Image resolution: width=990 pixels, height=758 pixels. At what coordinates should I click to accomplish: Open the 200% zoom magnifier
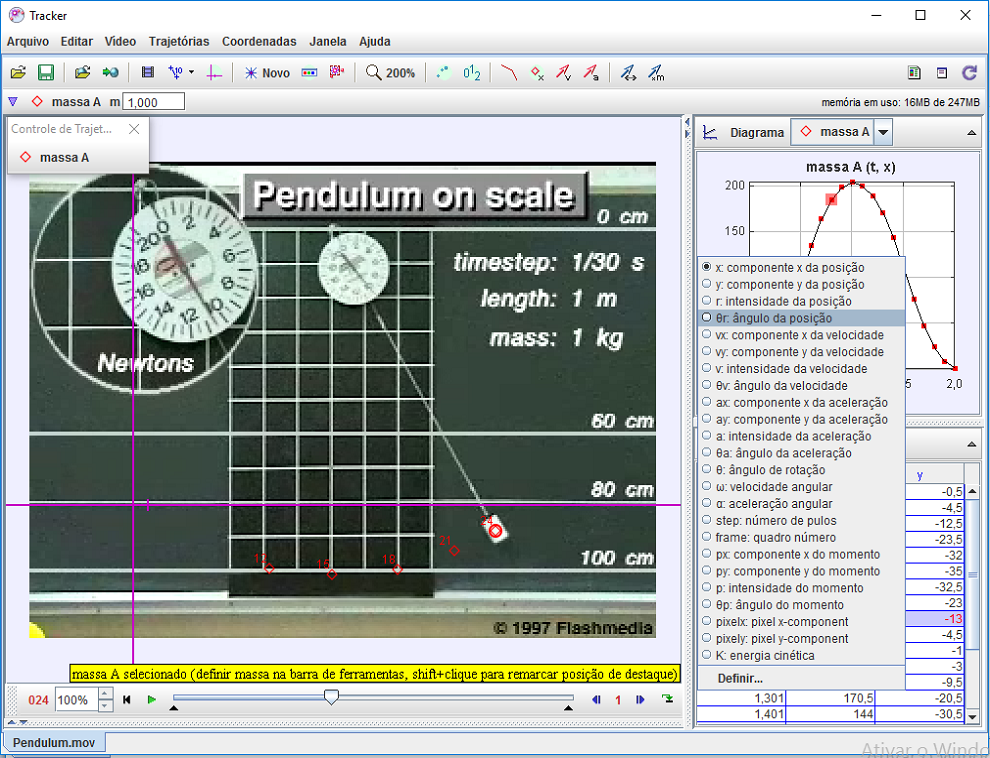[x=390, y=73]
